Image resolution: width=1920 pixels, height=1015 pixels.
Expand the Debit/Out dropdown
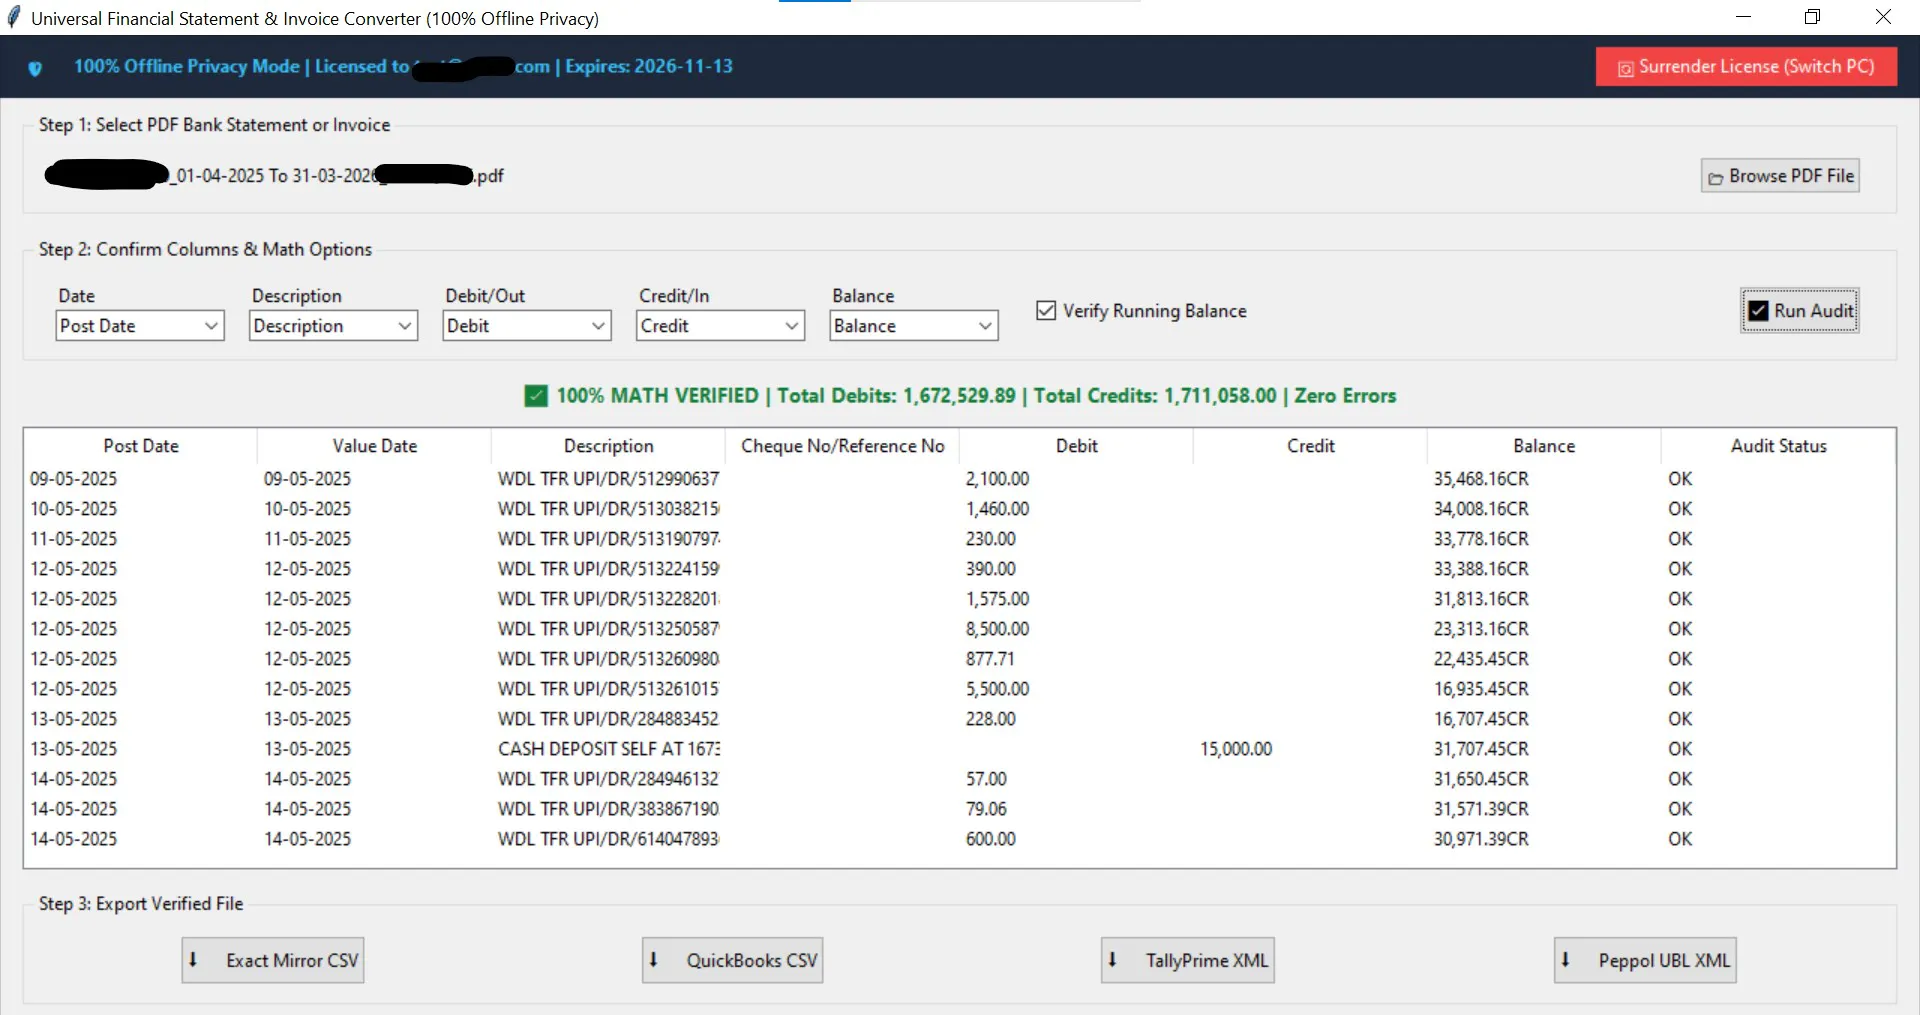(x=527, y=326)
